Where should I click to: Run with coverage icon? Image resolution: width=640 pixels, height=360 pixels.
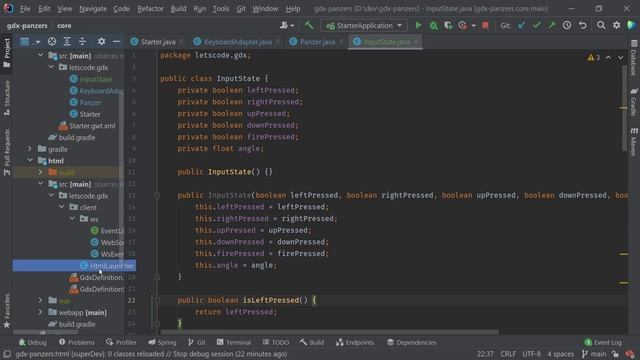click(448, 25)
